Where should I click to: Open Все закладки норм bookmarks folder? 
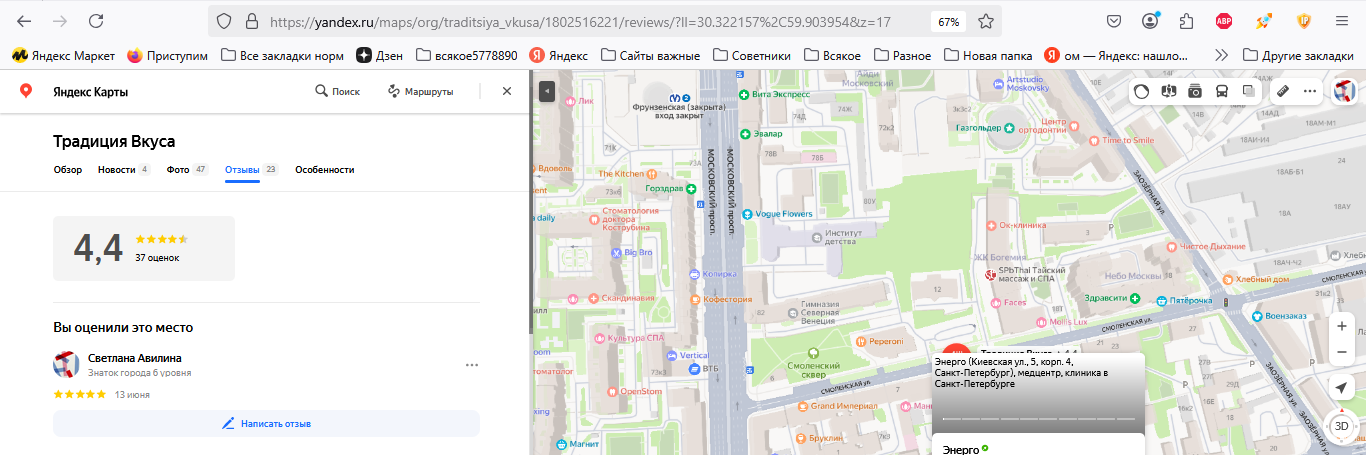point(282,56)
